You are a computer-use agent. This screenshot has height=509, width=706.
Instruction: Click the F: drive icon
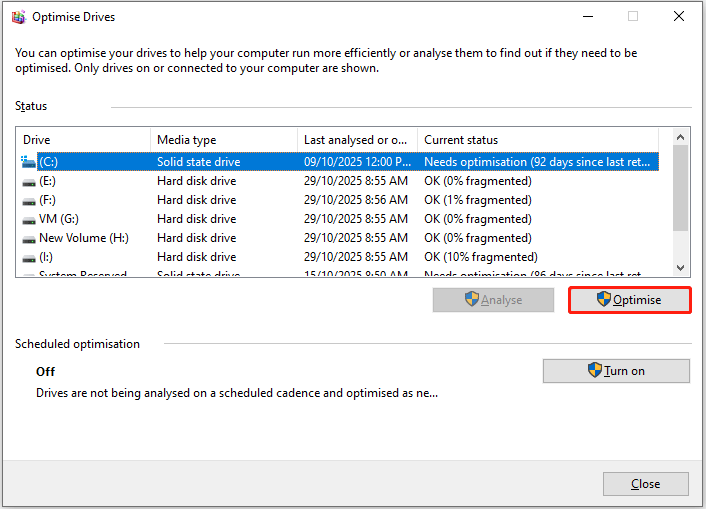pyautogui.click(x=29, y=201)
